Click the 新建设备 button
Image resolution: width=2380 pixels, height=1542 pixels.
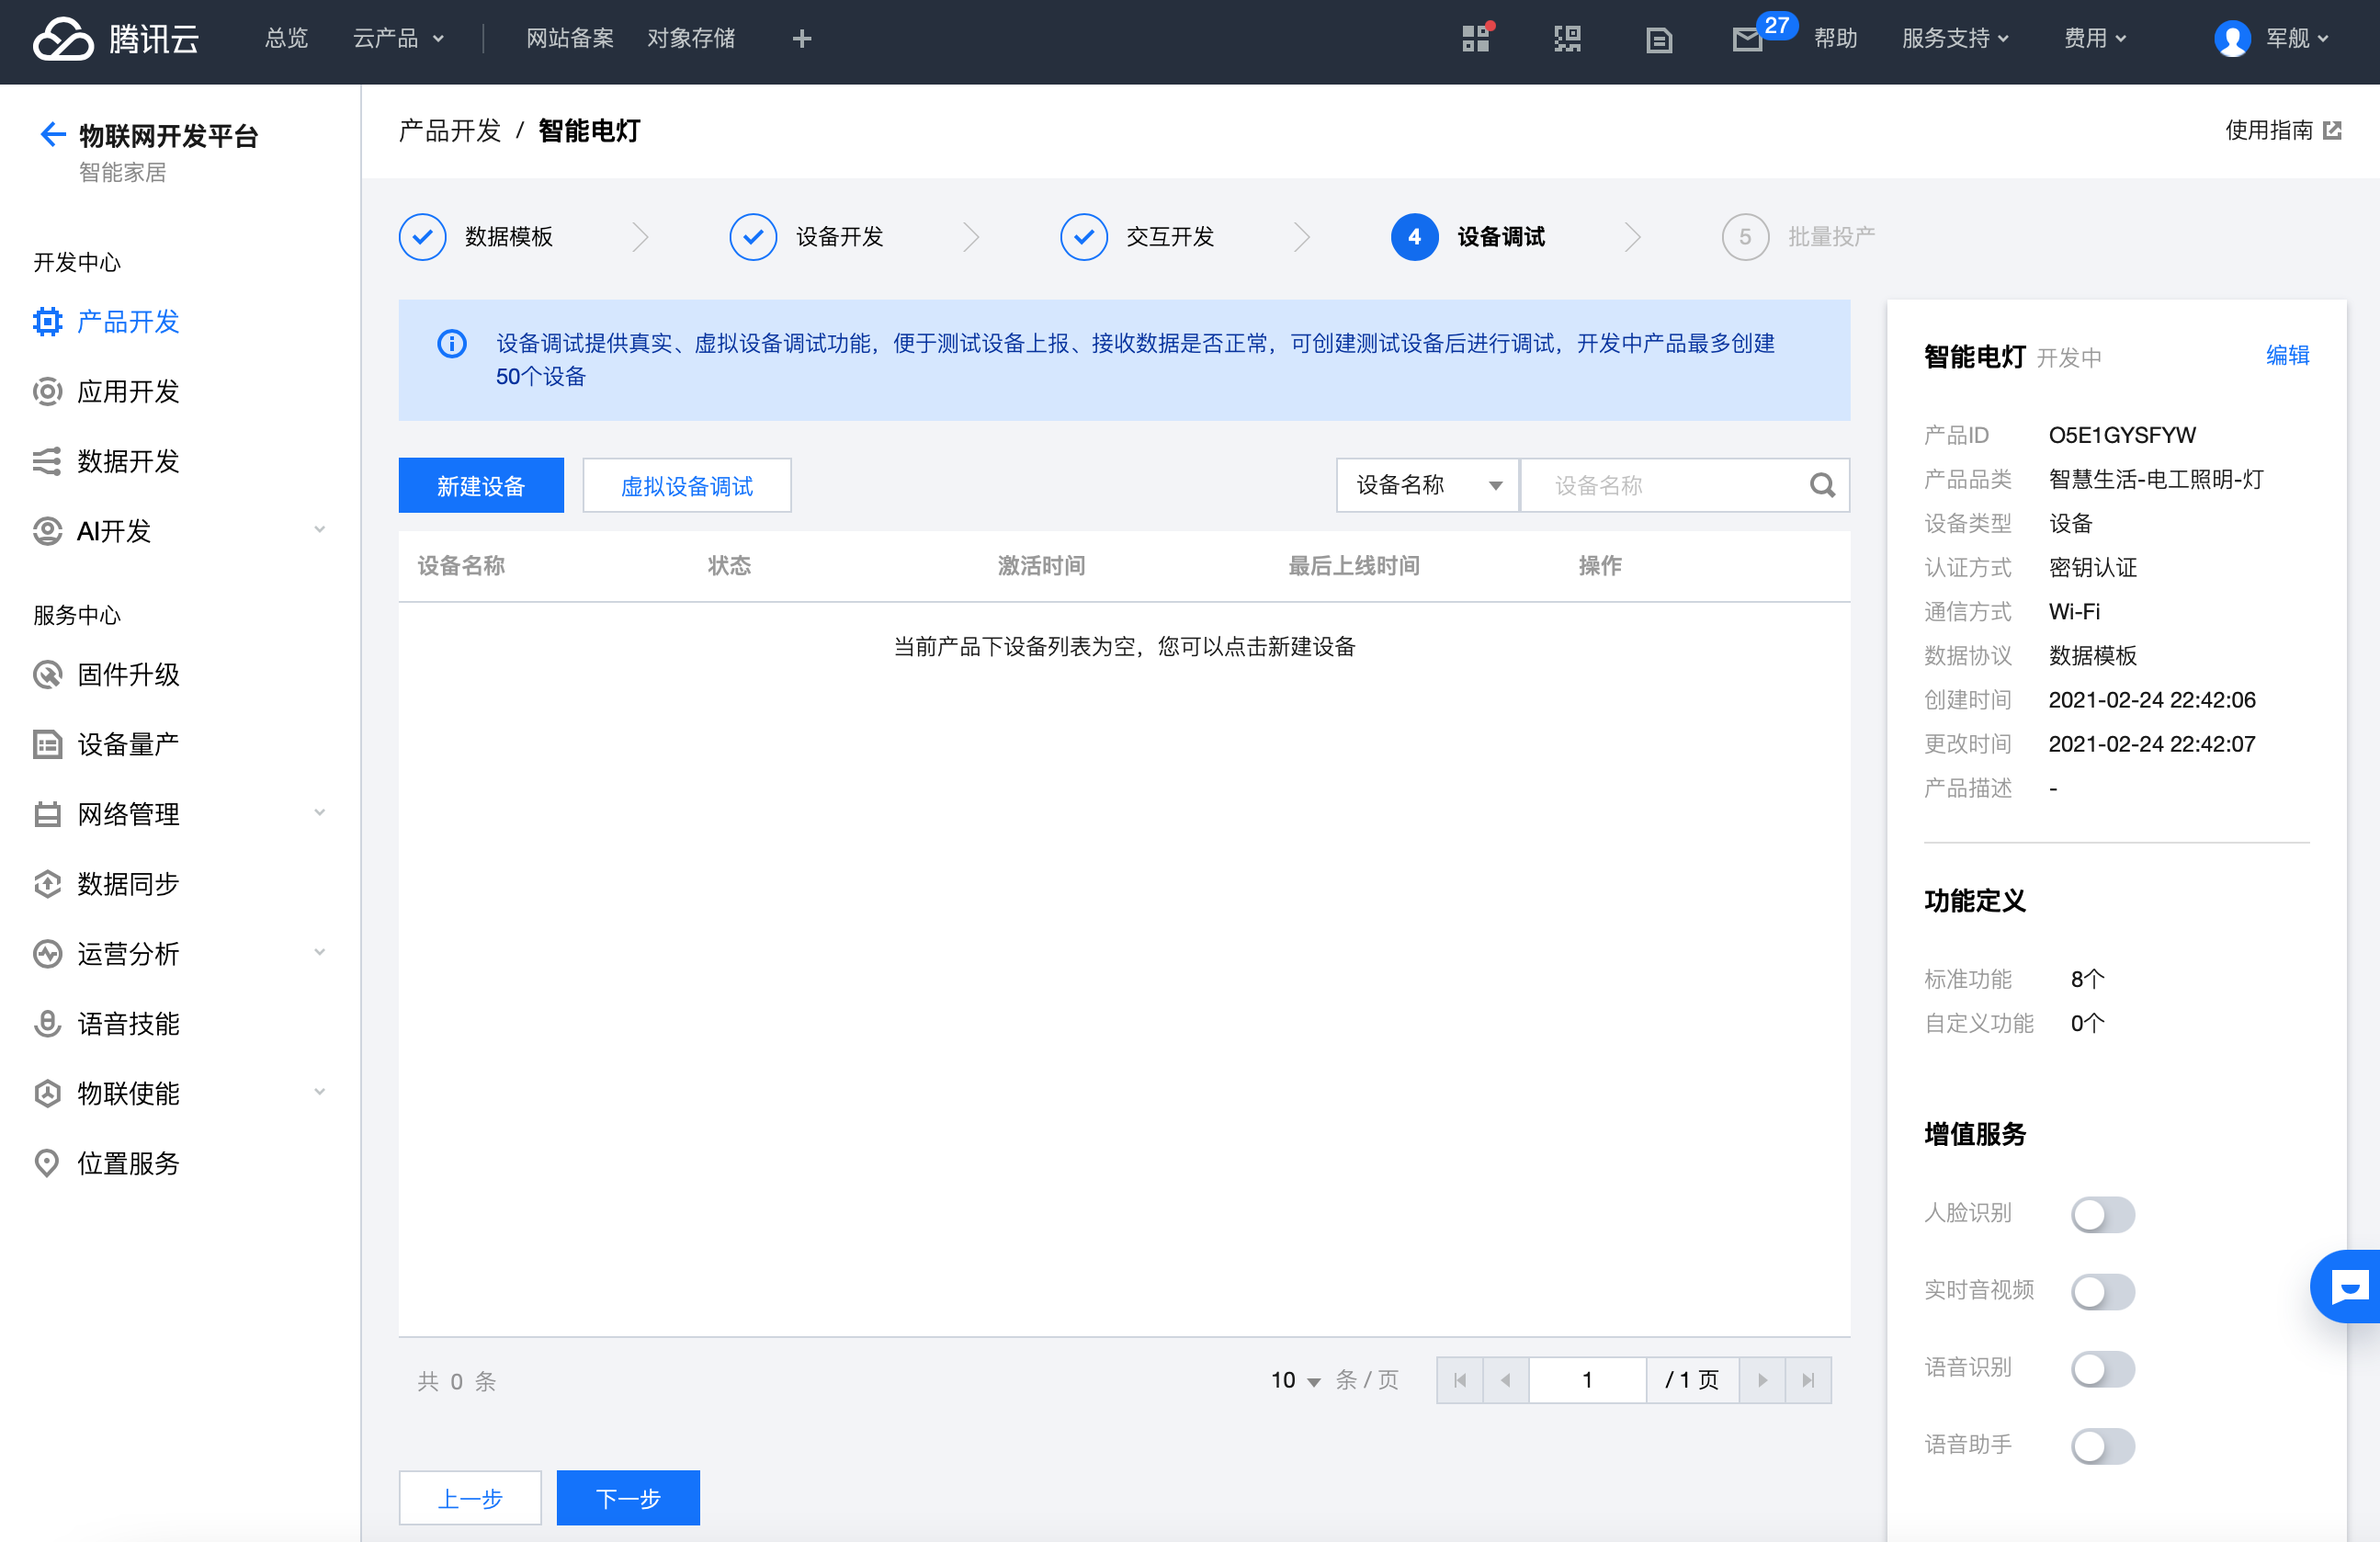tap(480, 486)
